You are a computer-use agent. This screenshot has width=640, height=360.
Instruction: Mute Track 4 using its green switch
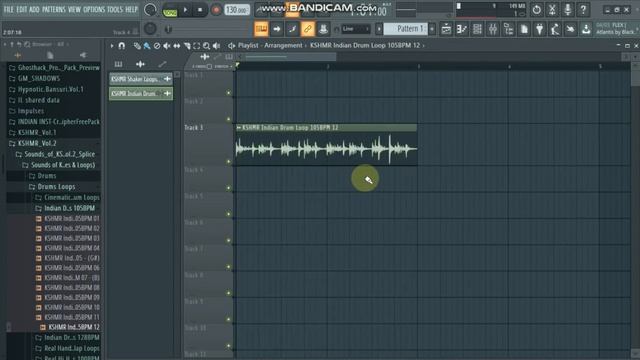click(229, 188)
